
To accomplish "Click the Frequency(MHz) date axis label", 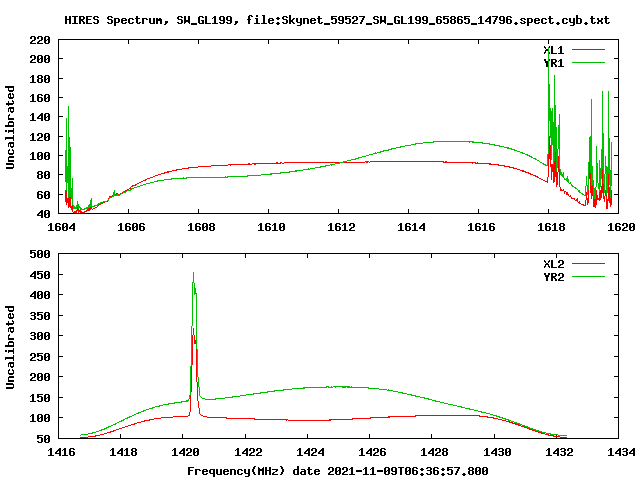I will point(338,471).
